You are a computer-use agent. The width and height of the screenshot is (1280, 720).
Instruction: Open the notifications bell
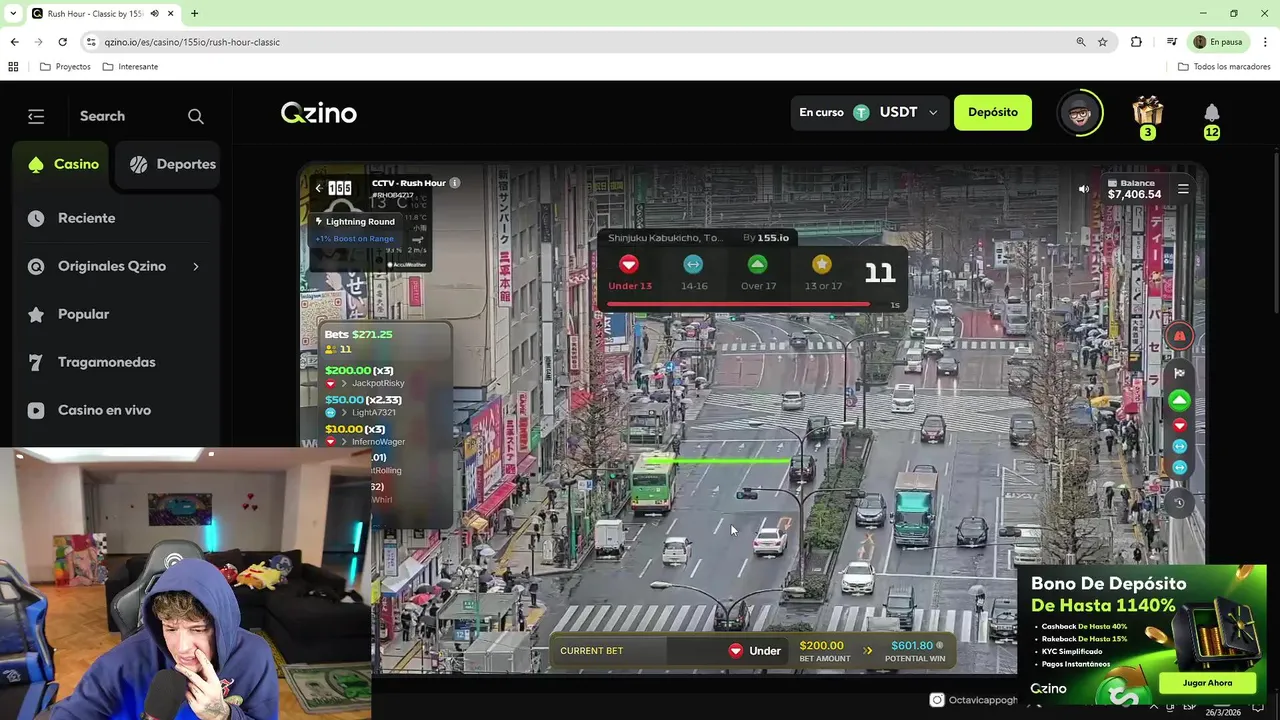(x=1212, y=112)
